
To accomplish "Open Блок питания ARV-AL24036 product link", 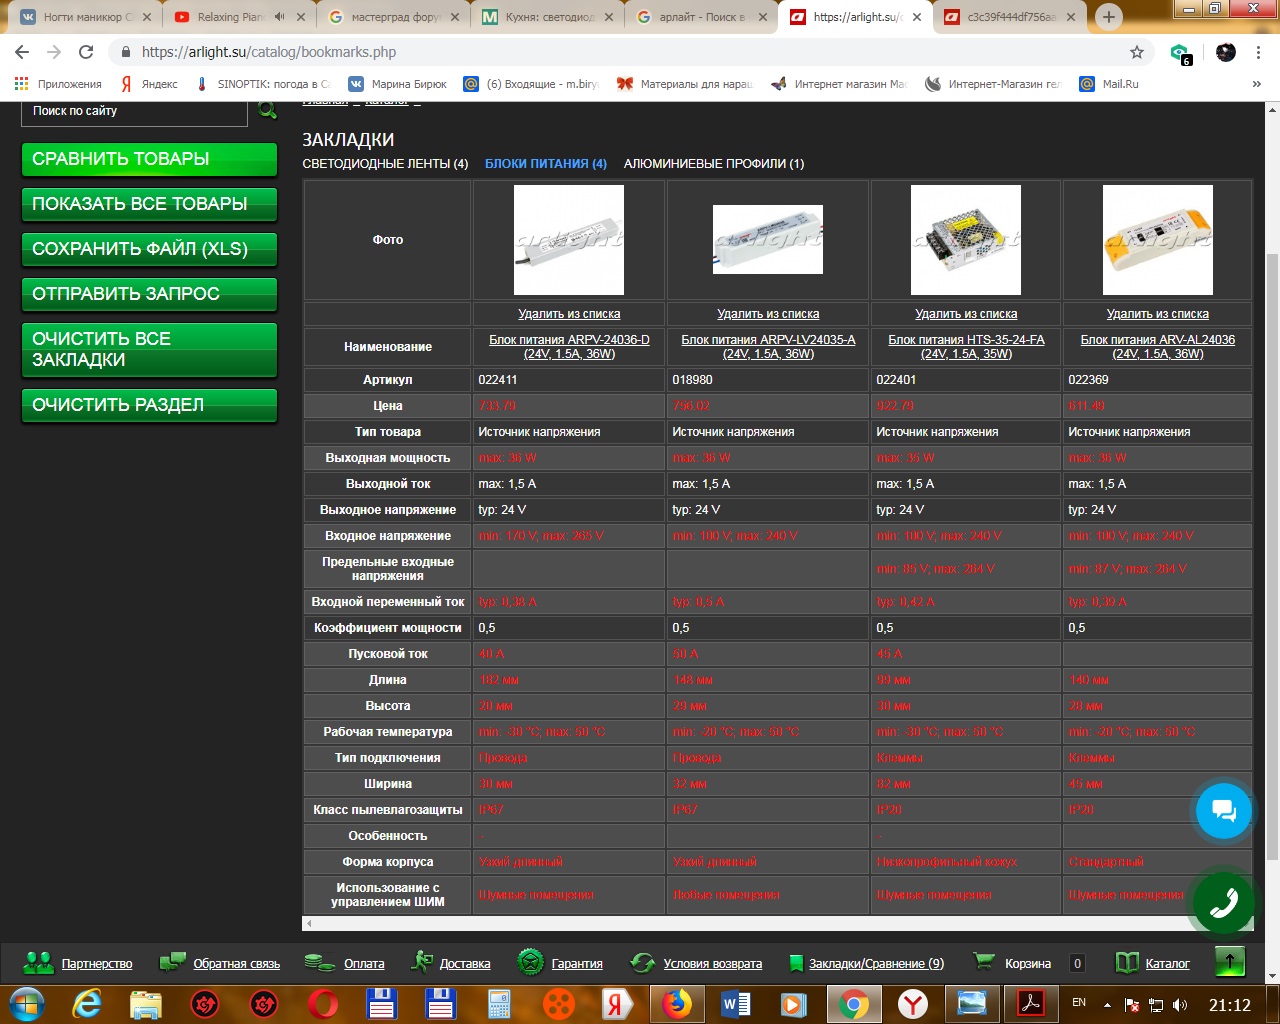I will pos(1157,346).
